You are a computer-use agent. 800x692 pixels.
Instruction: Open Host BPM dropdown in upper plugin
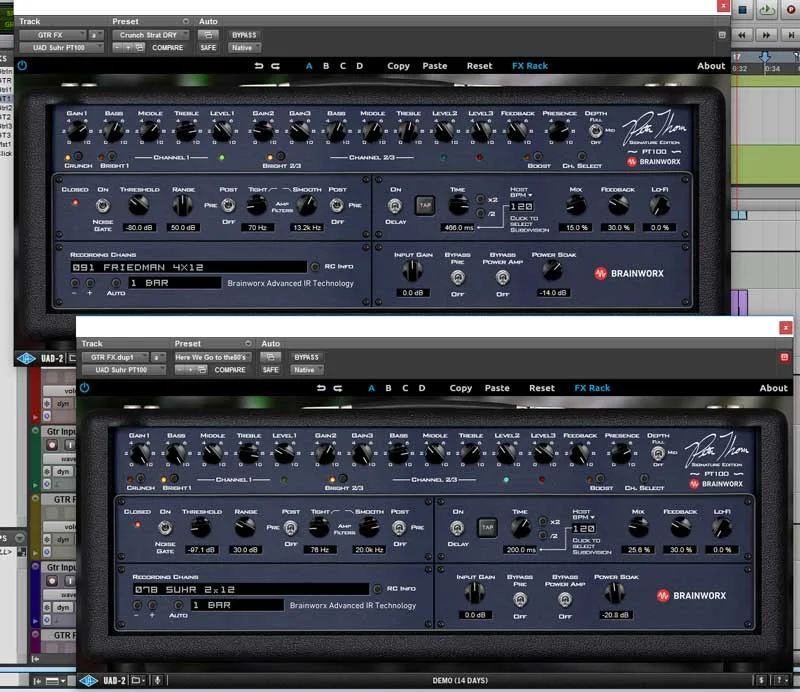[521, 192]
